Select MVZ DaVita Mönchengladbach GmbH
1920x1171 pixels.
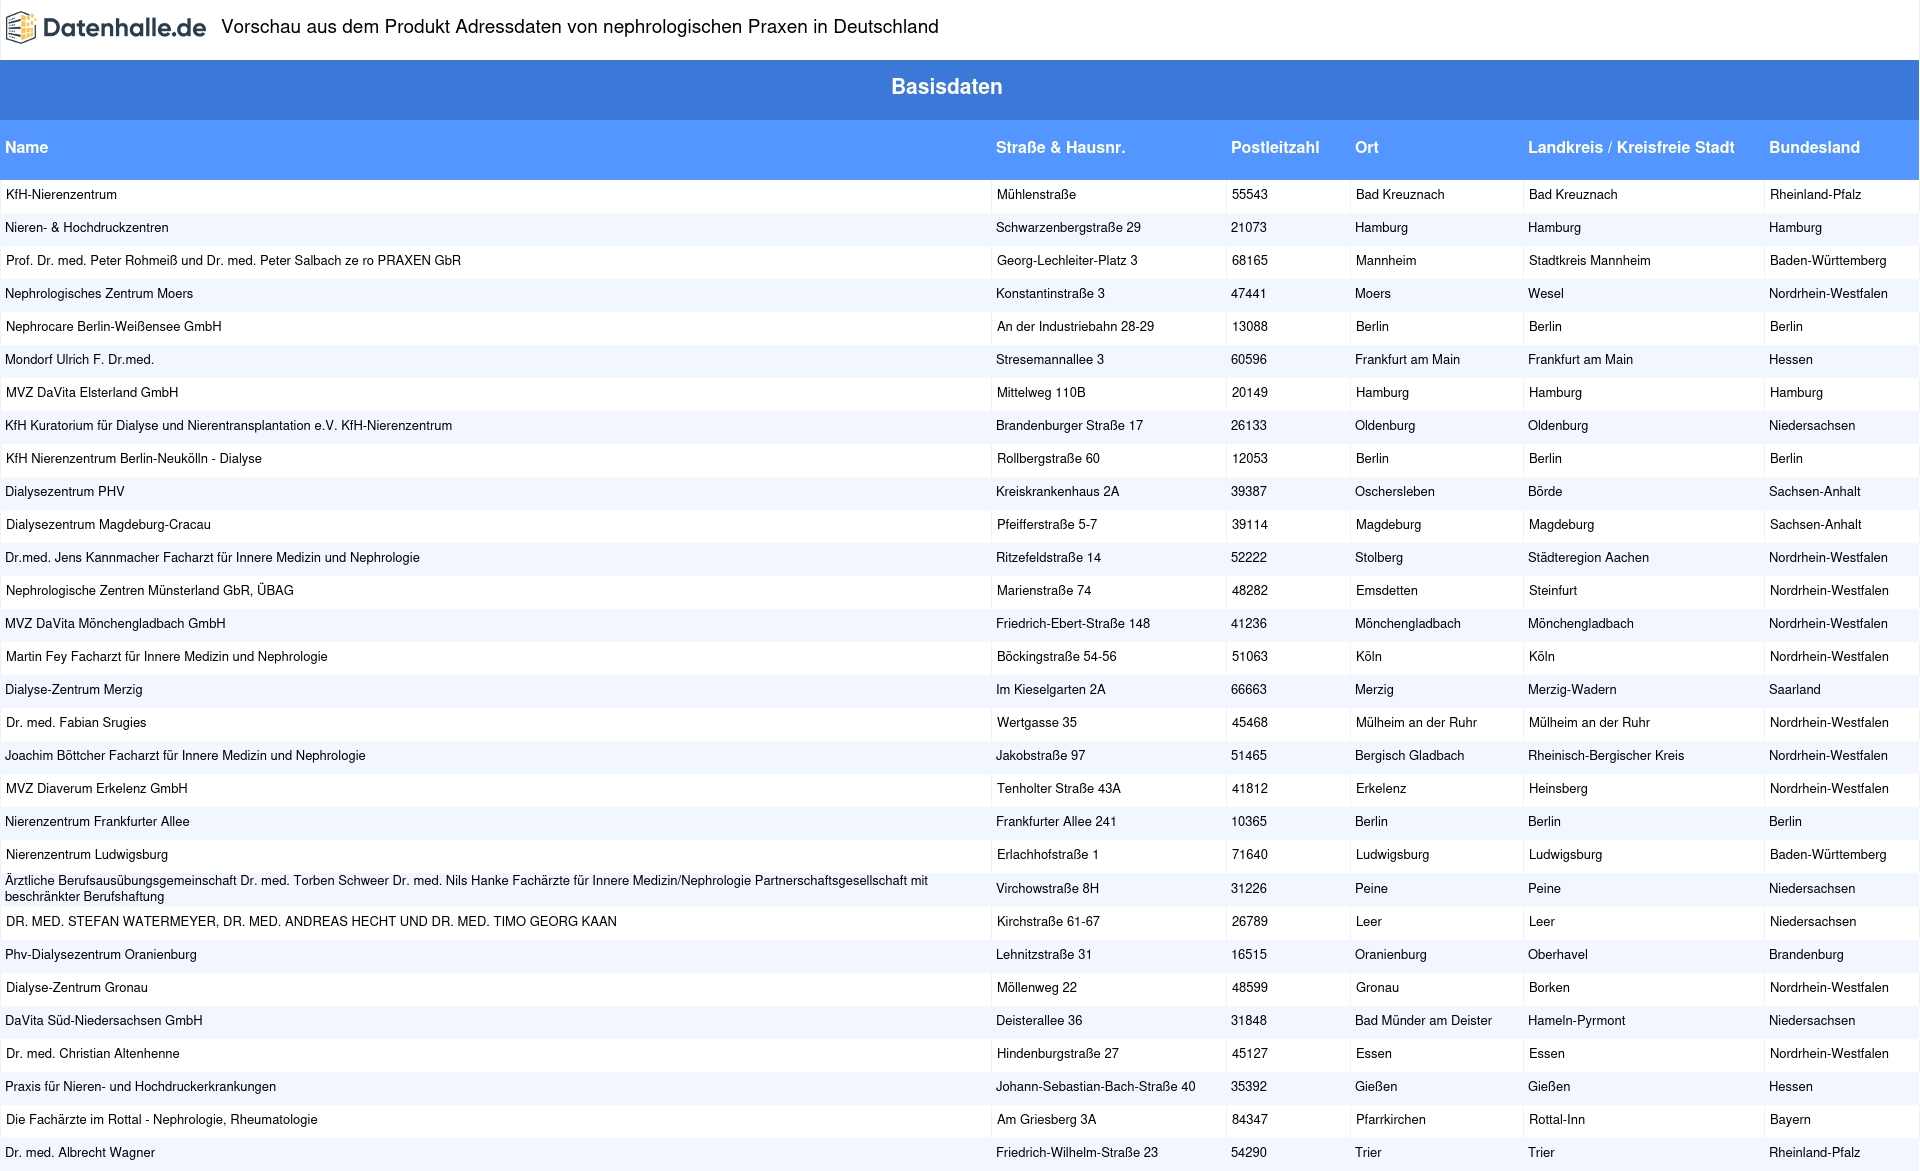point(115,624)
